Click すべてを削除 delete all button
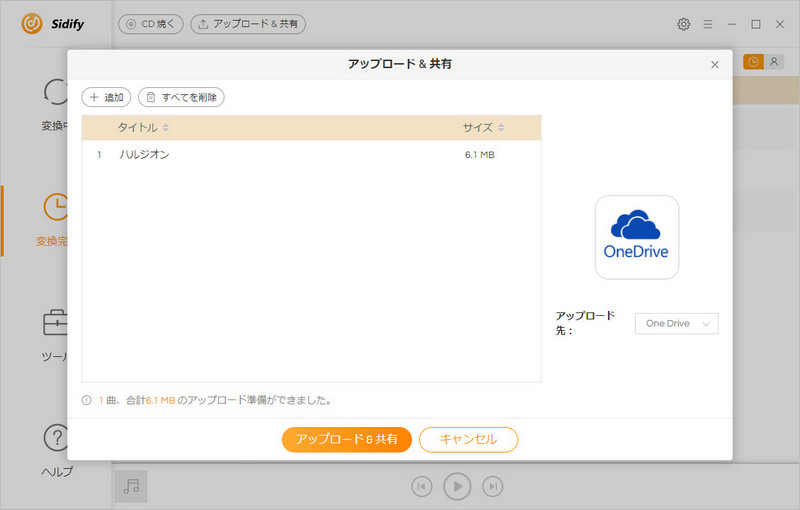The width and height of the screenshot is (800, 510). click(x=181, y=97)
